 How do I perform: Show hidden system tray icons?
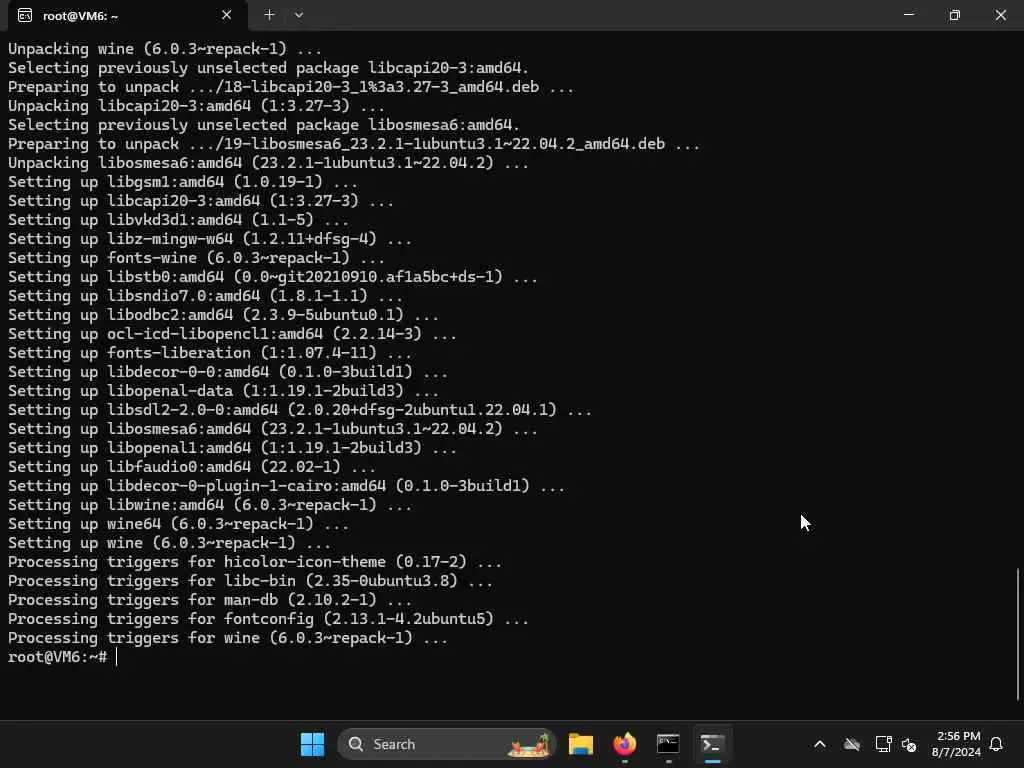pos(820,744)
